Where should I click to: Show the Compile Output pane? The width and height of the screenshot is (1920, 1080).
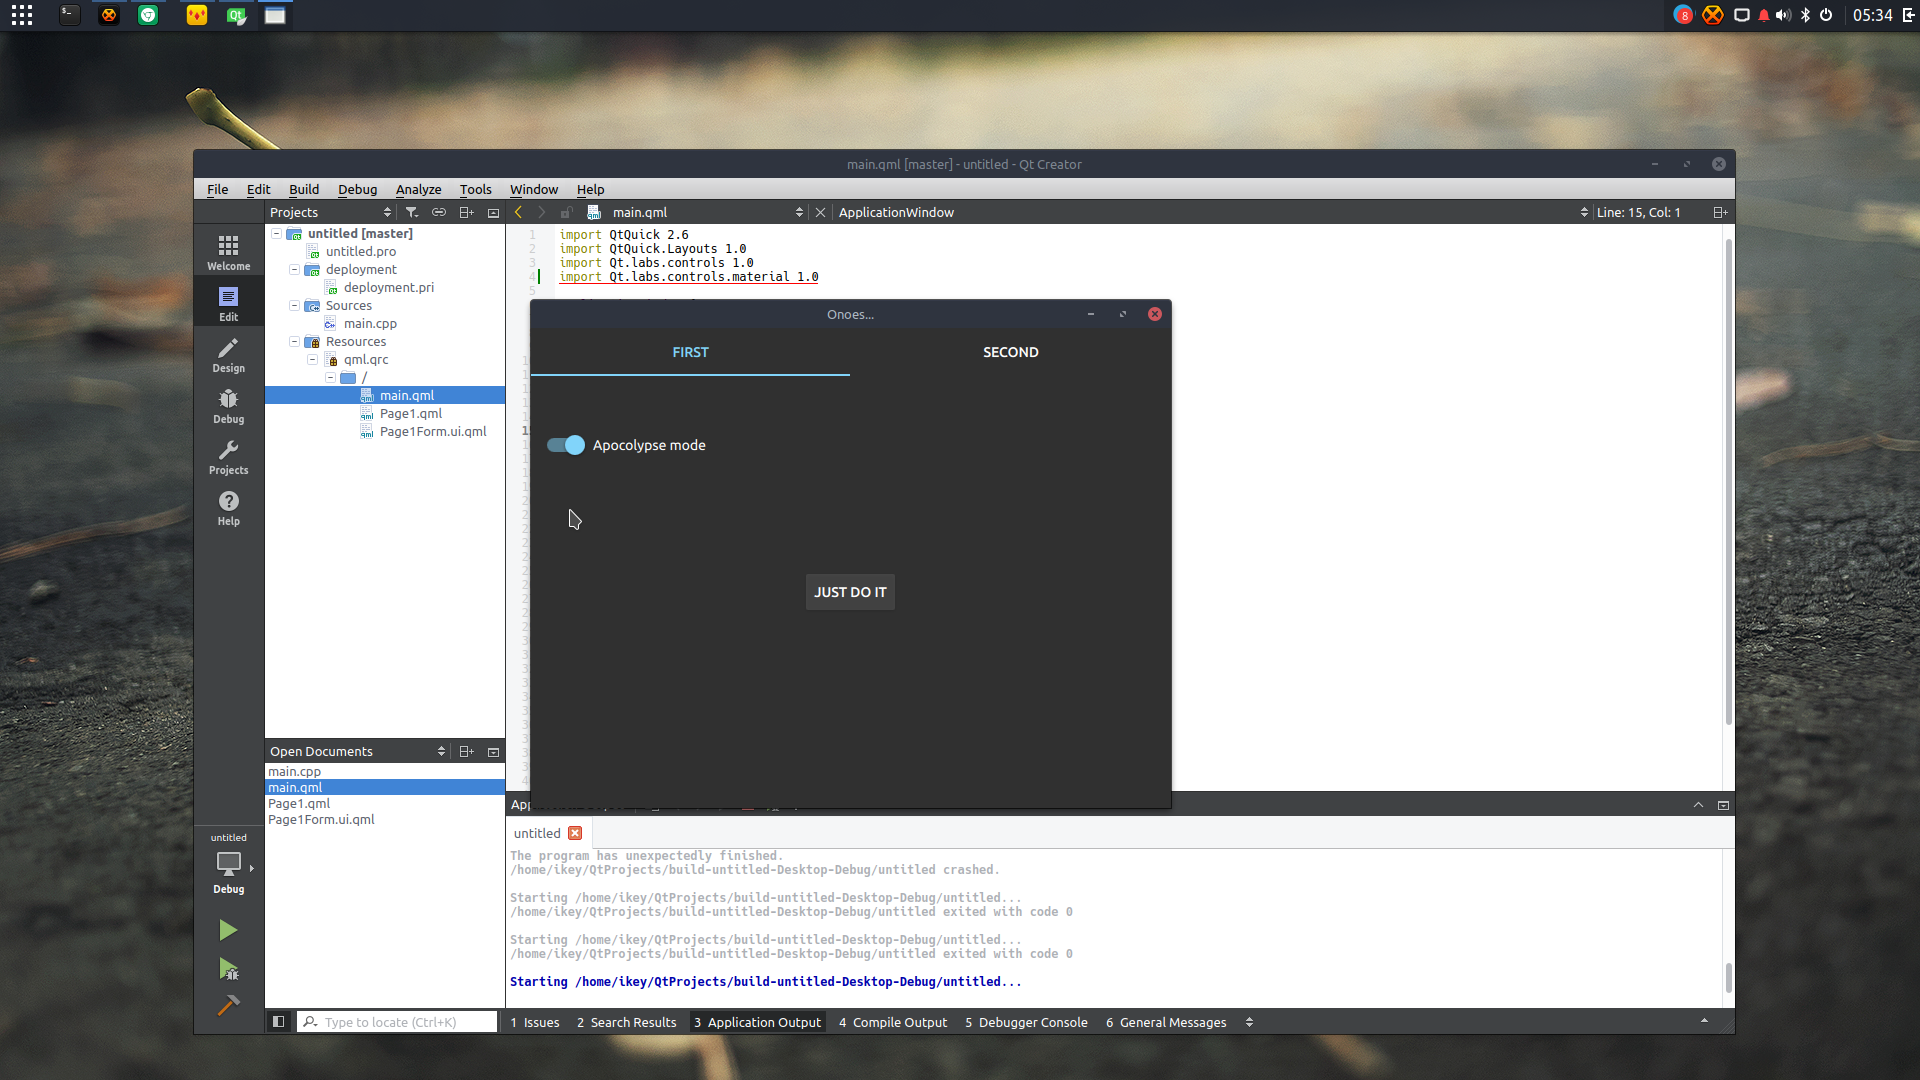pyautogui.click(x=893, y=1022)
